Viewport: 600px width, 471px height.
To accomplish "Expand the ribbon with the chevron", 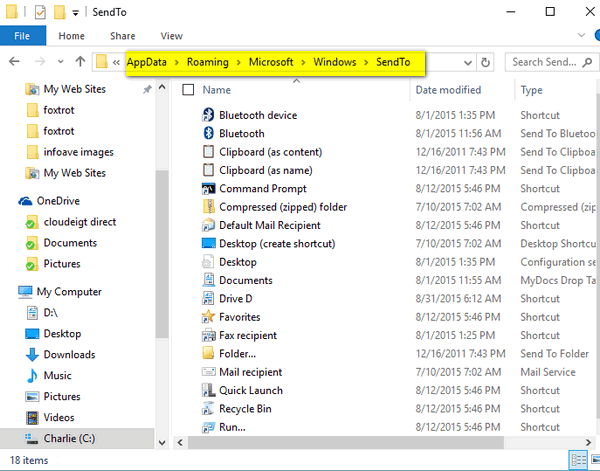I will coord(581,36).
